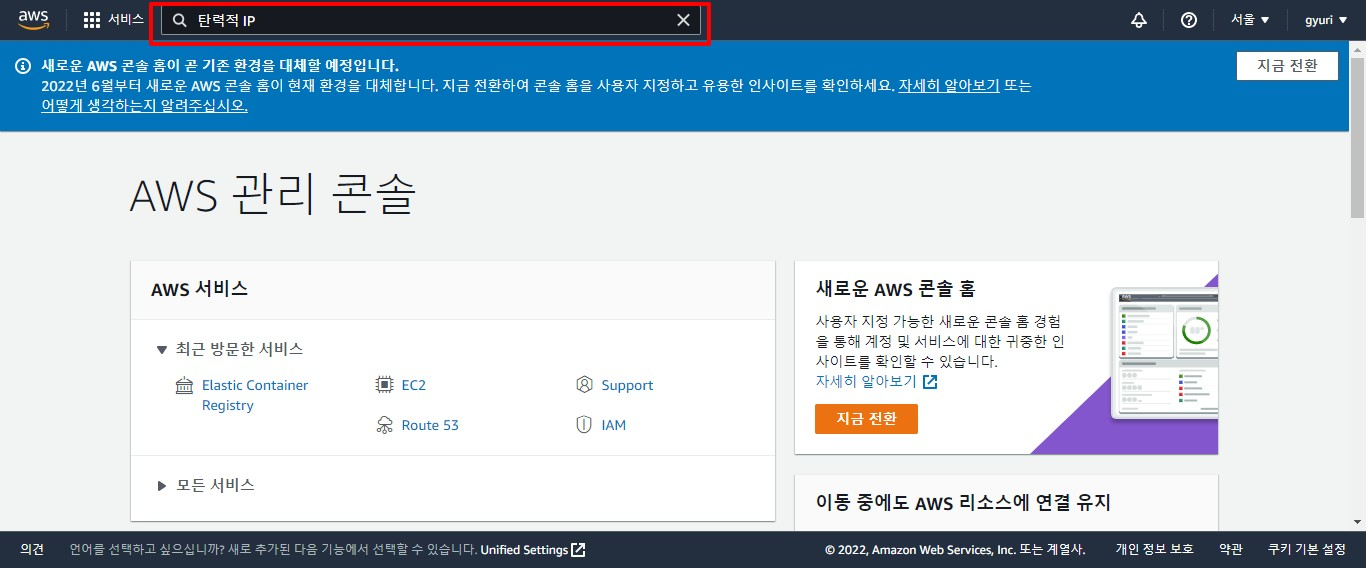
Task: Open Route 53 service link
Action: click(430, 425)
